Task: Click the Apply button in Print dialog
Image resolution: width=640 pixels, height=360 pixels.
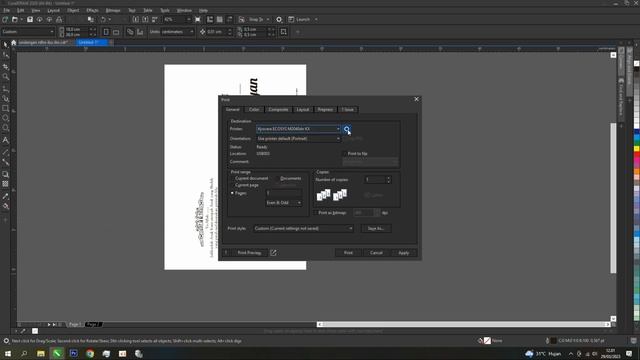Action: click(404, 253)
